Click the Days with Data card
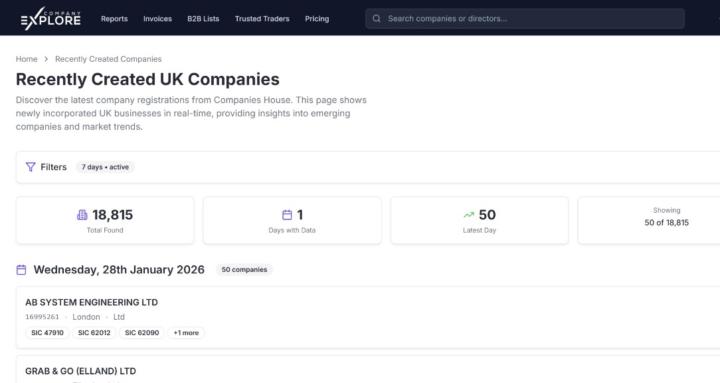This screenshot has width=720, height=383. [x=292, y=220]
